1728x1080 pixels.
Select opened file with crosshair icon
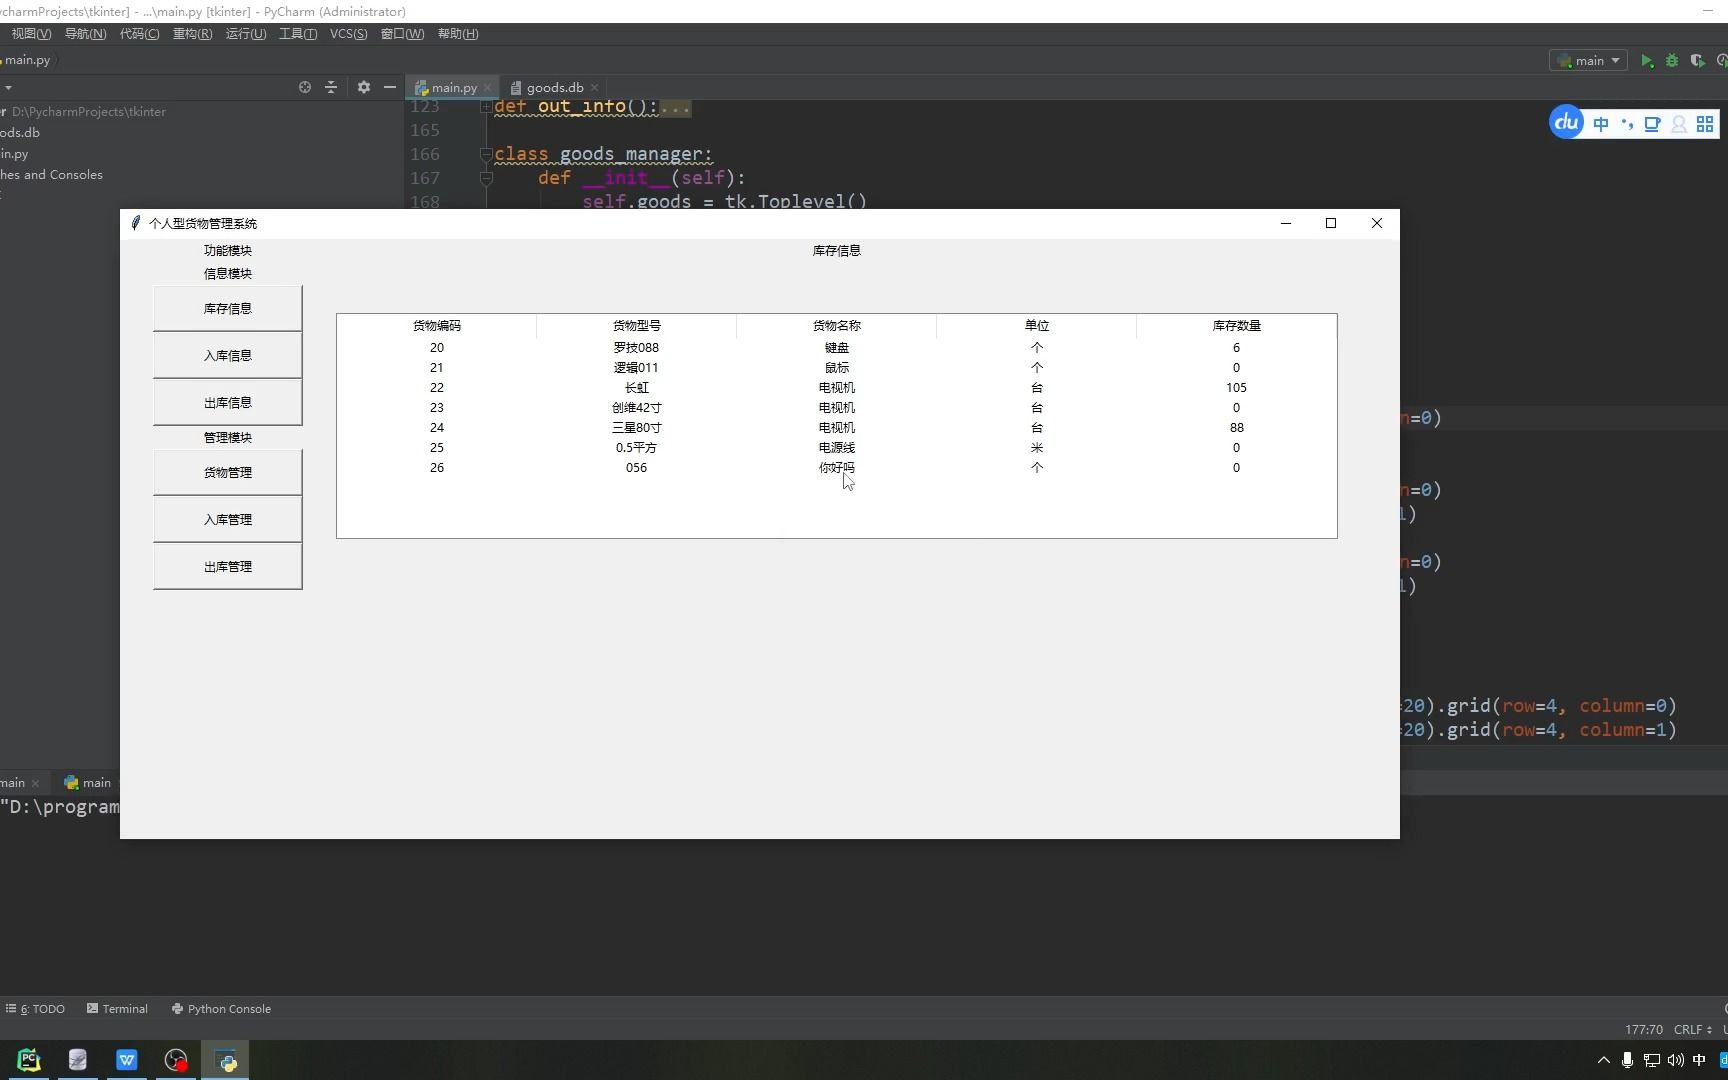coord(303,87)
